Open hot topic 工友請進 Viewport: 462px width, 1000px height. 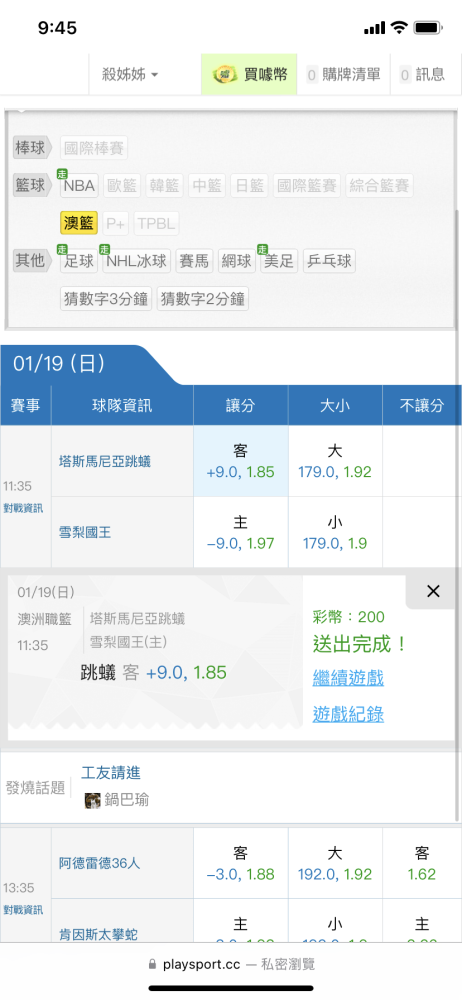click(111, 773)
